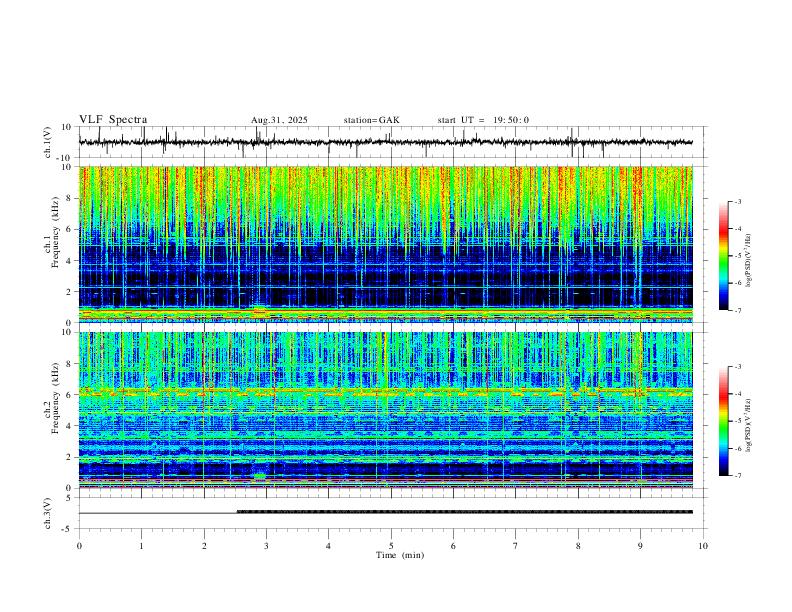Select the ch.1 color bar "log(PSD)" label
Viewport: 792px width, 612px height.
pos(749,261)
